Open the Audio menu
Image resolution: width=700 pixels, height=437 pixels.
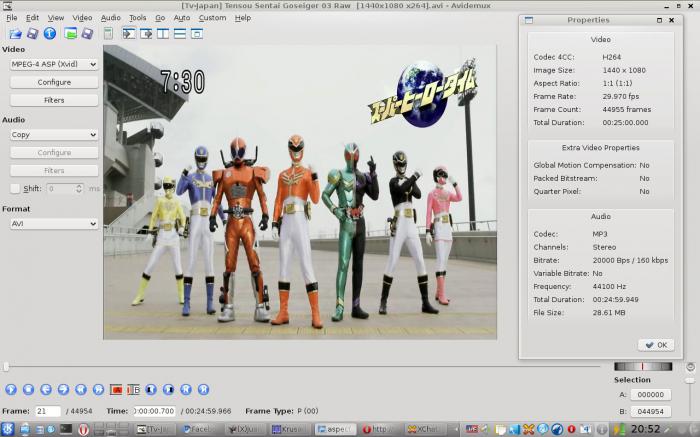click(111, 18)
